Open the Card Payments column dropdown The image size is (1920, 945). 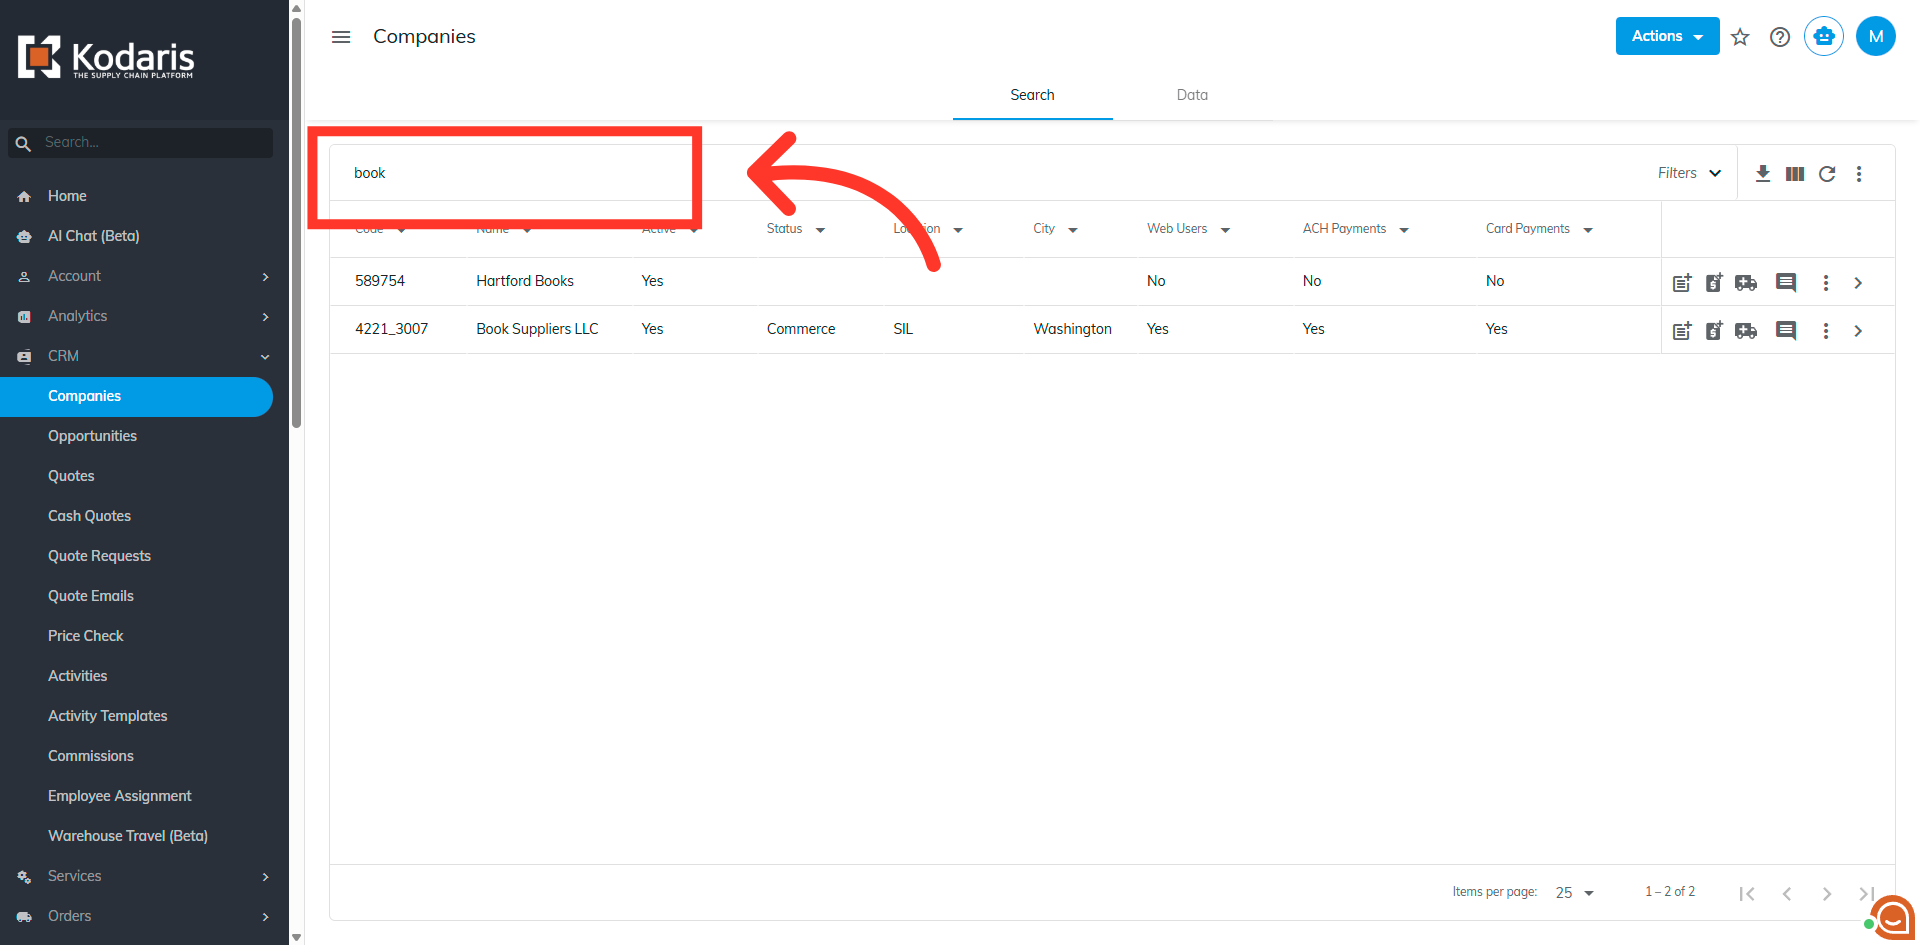1588,230
